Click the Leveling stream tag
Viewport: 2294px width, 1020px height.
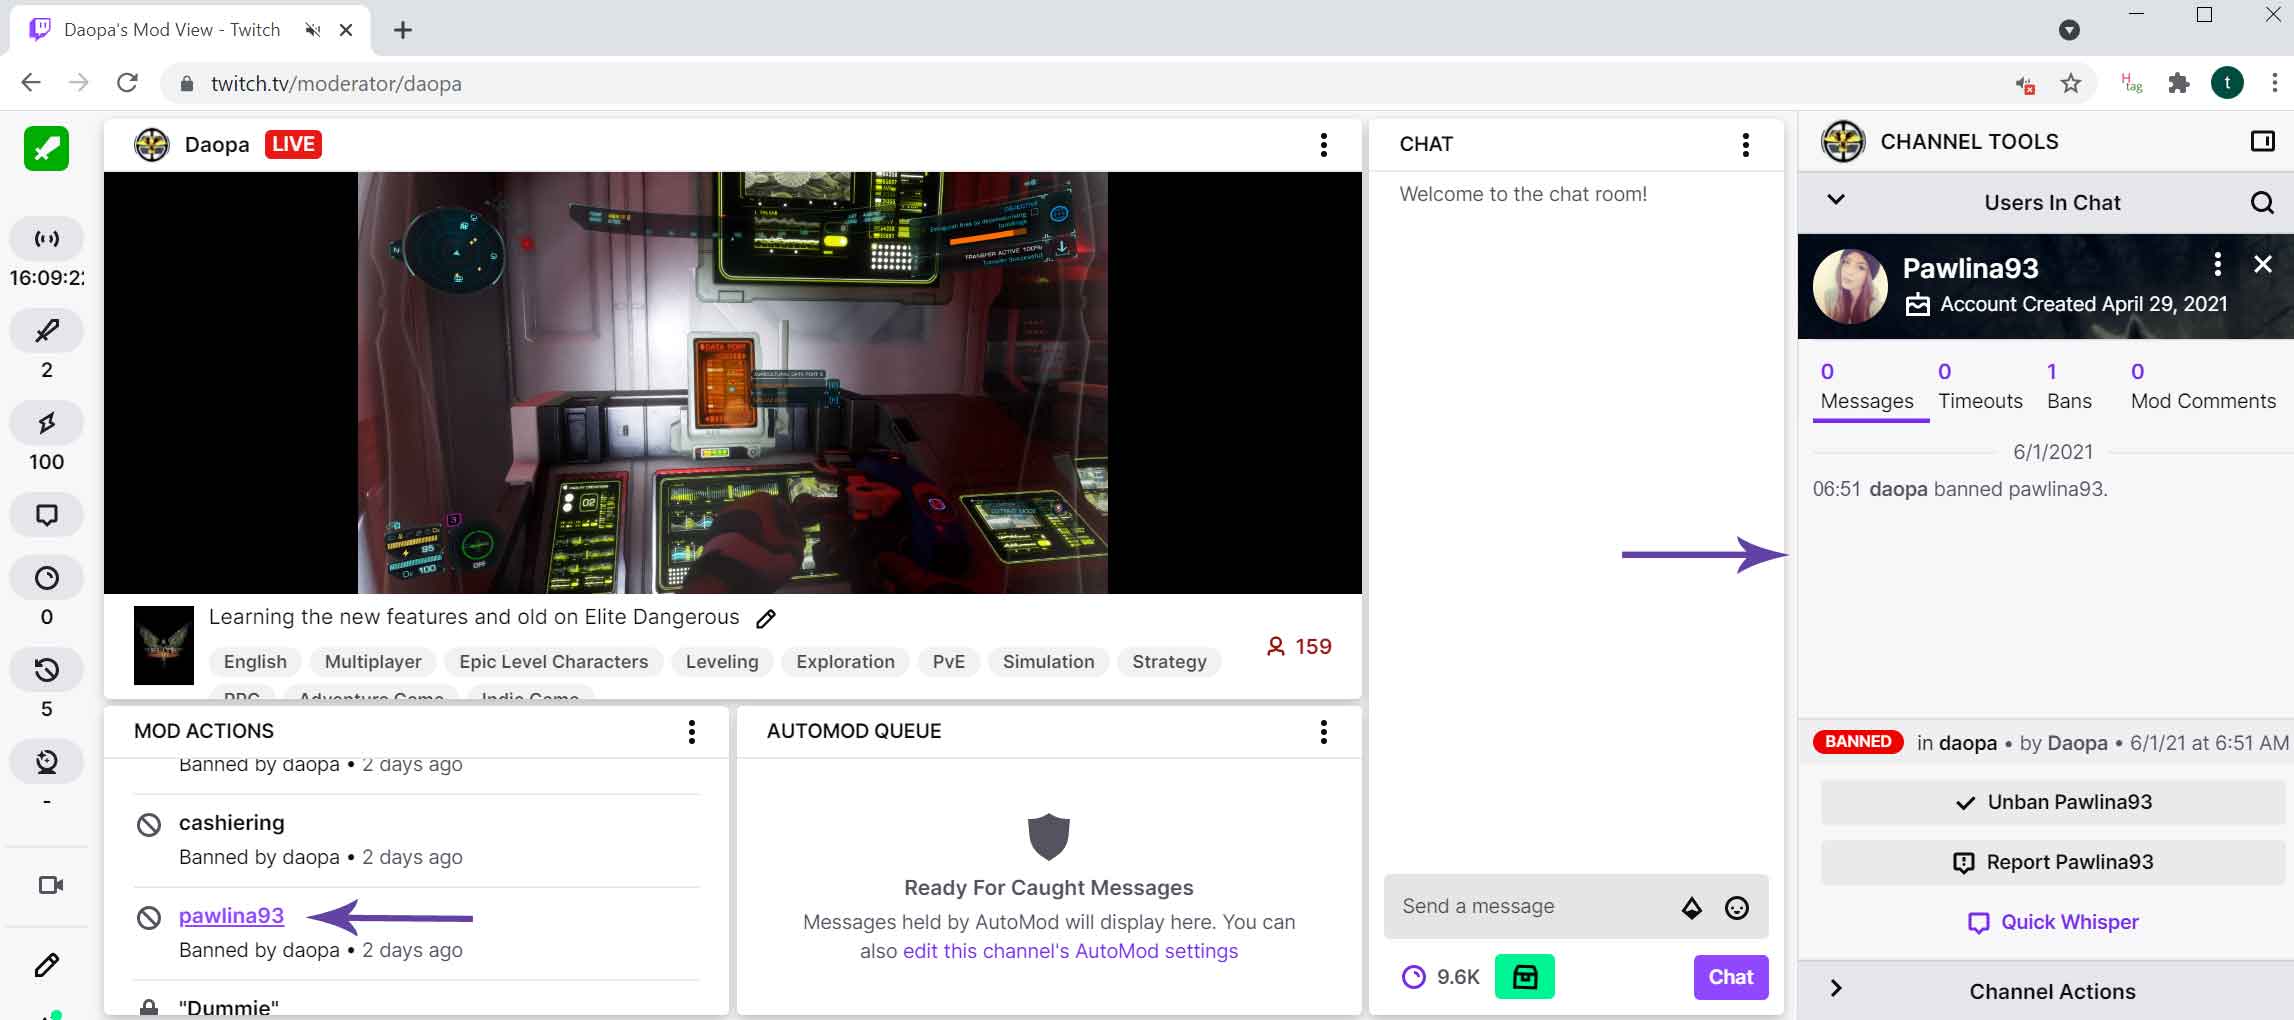[x=722, y=662]
